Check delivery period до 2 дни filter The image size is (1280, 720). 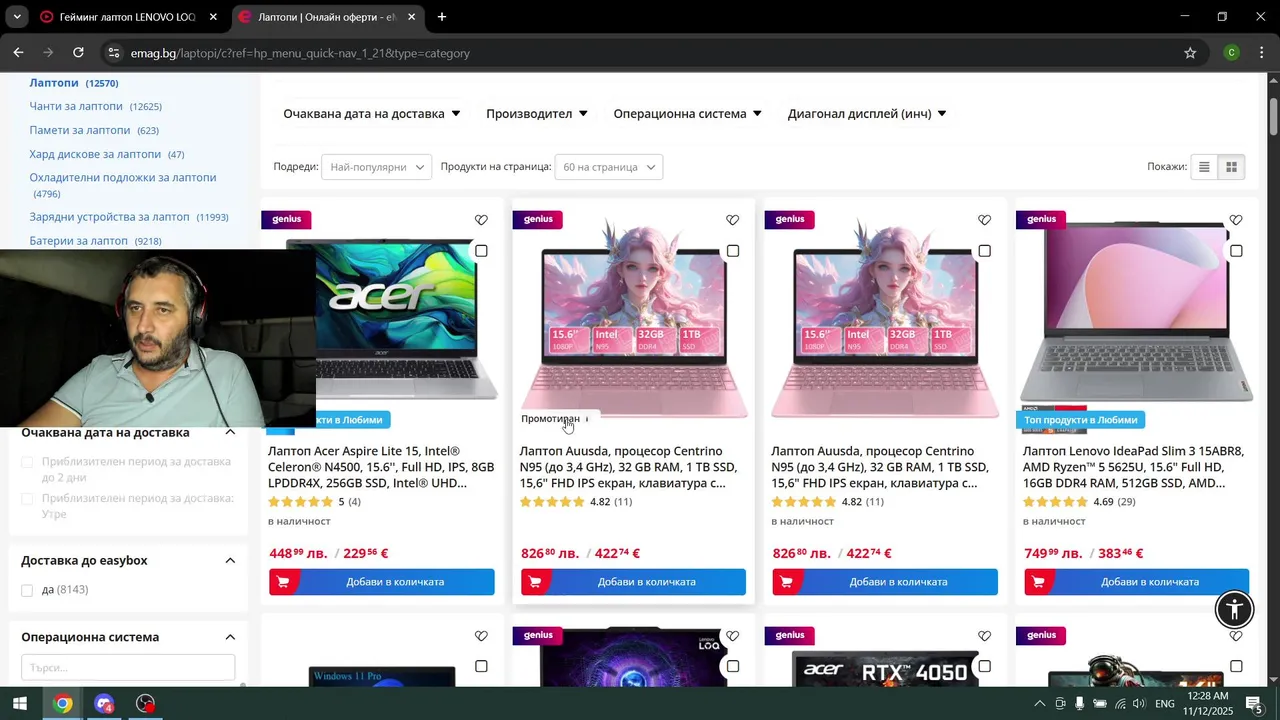tap(28, 462)
